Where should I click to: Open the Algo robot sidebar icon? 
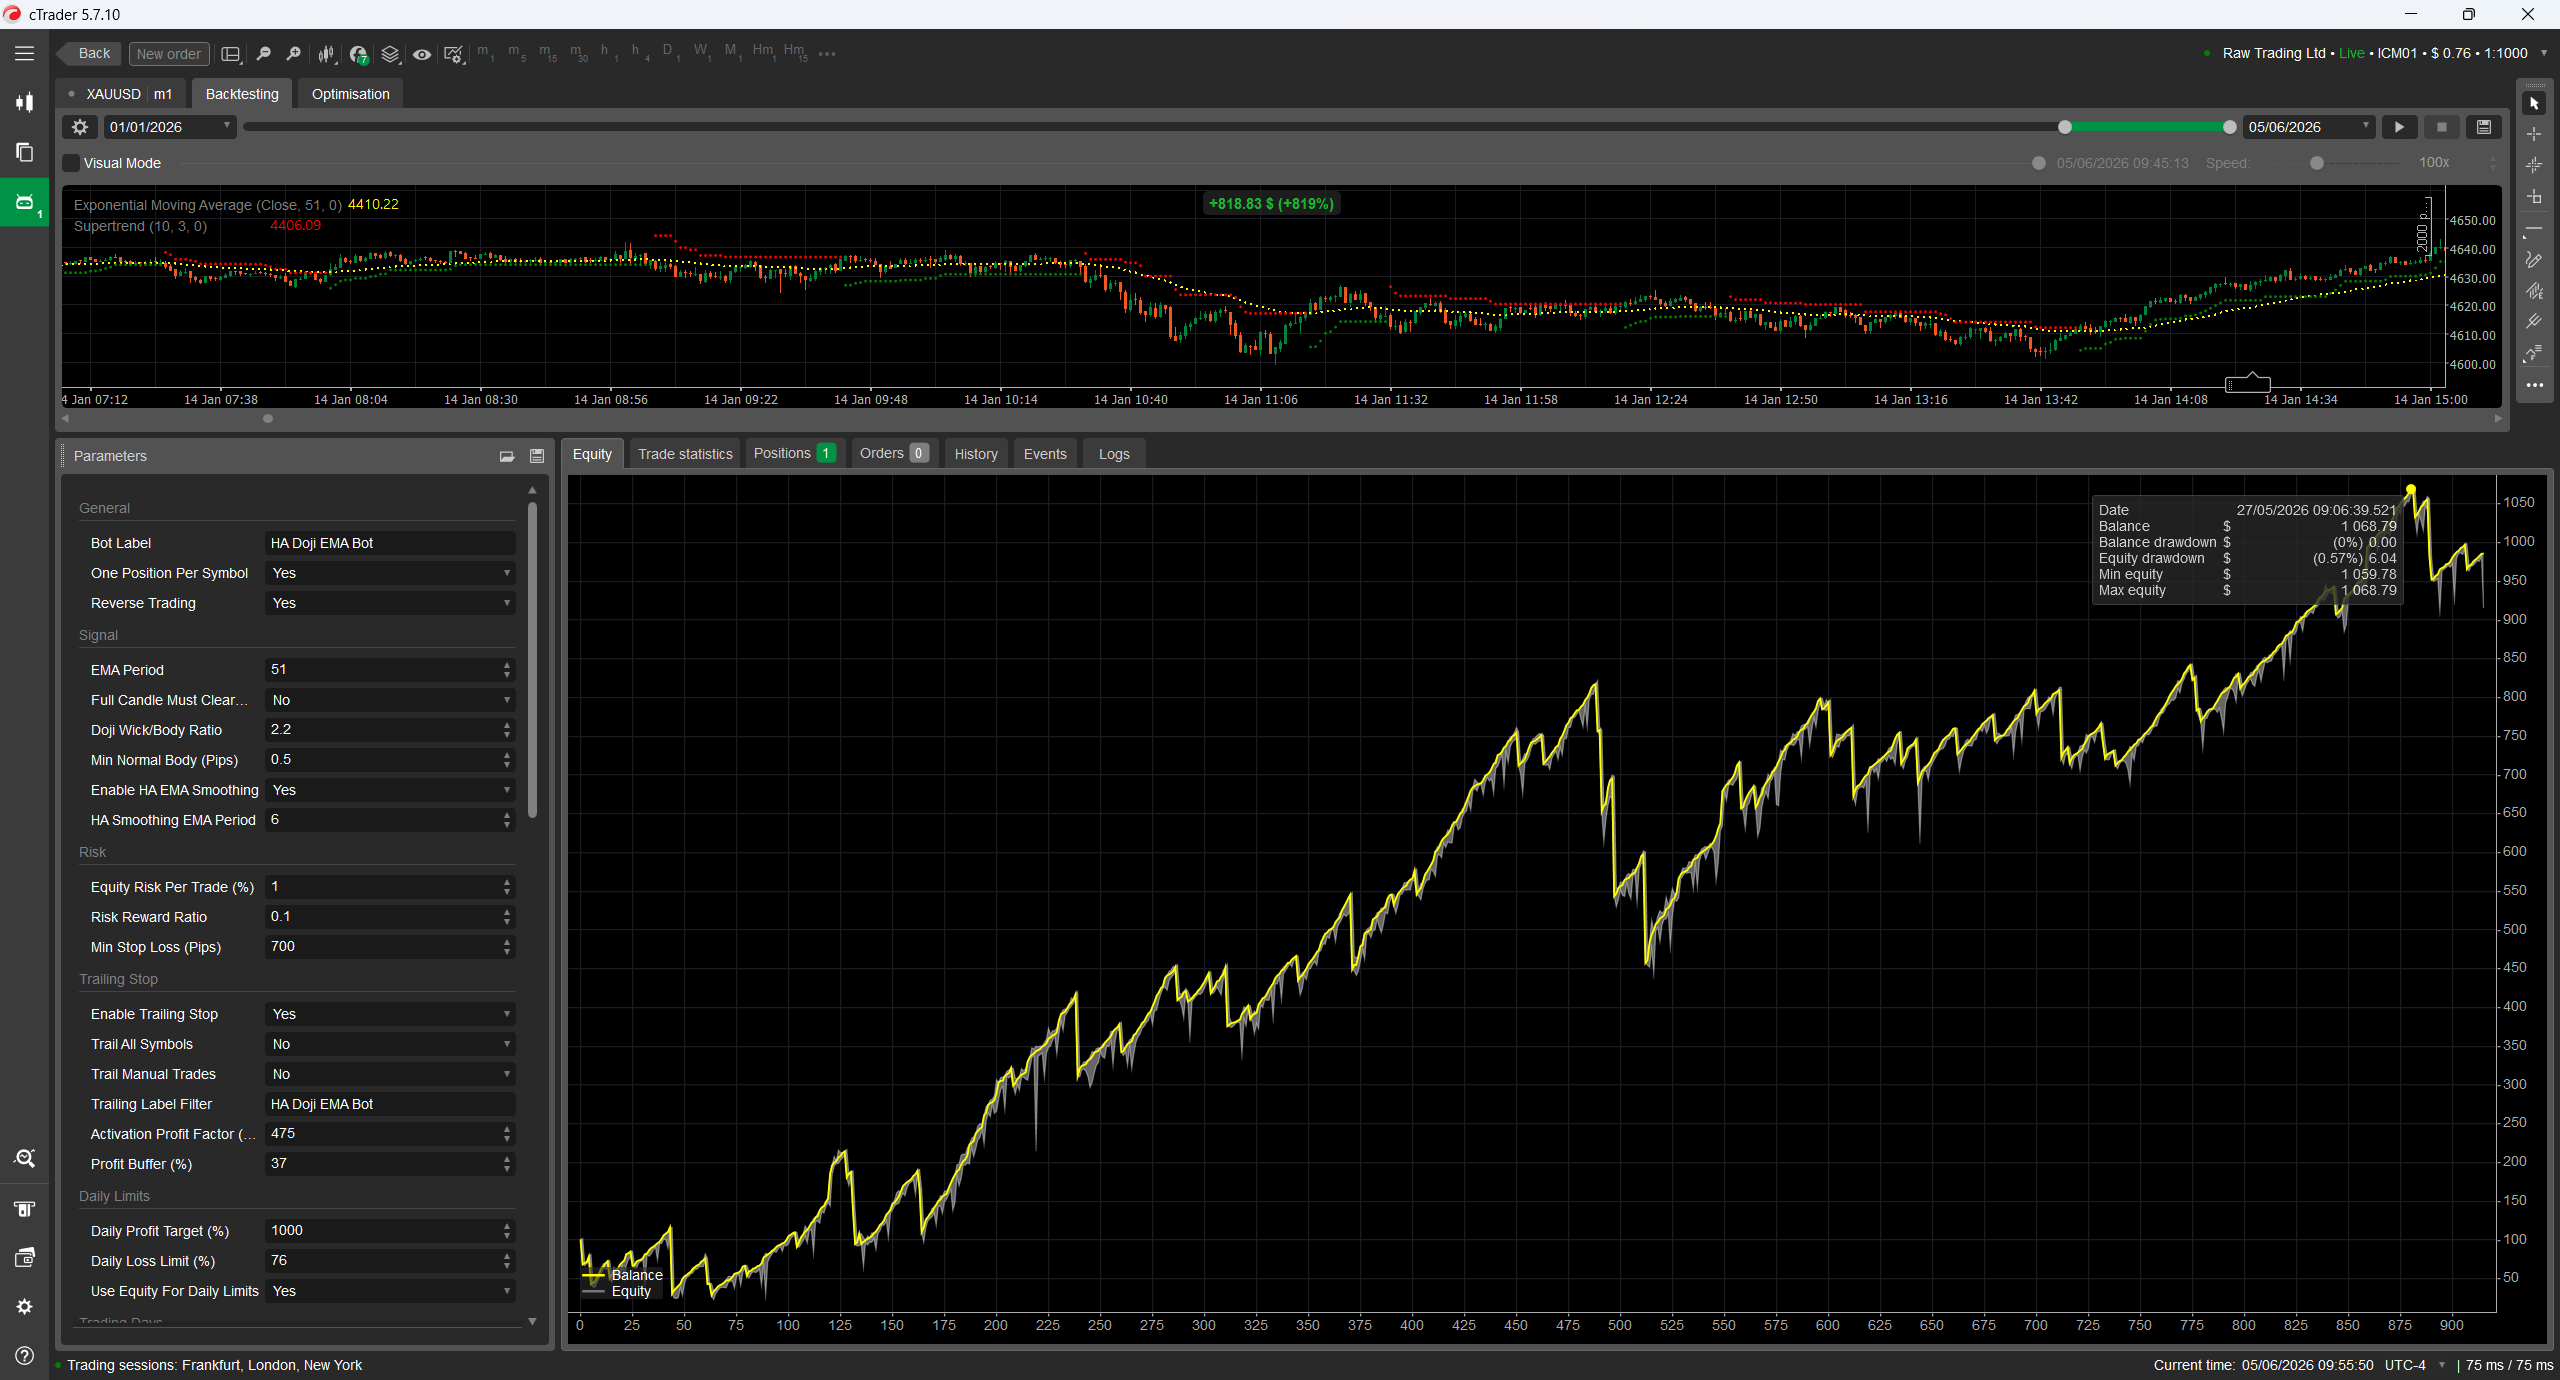click(24, 202)
